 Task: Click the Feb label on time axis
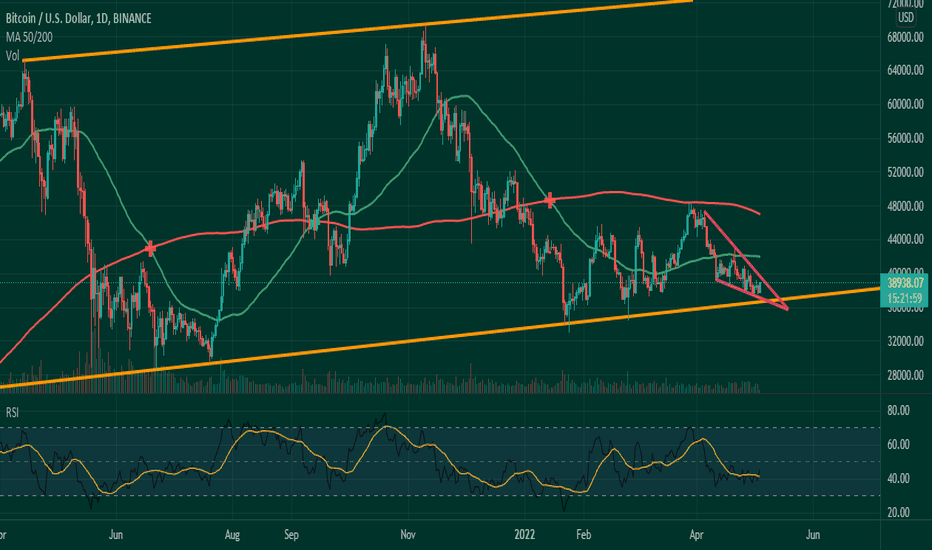(x=584, y=535)
